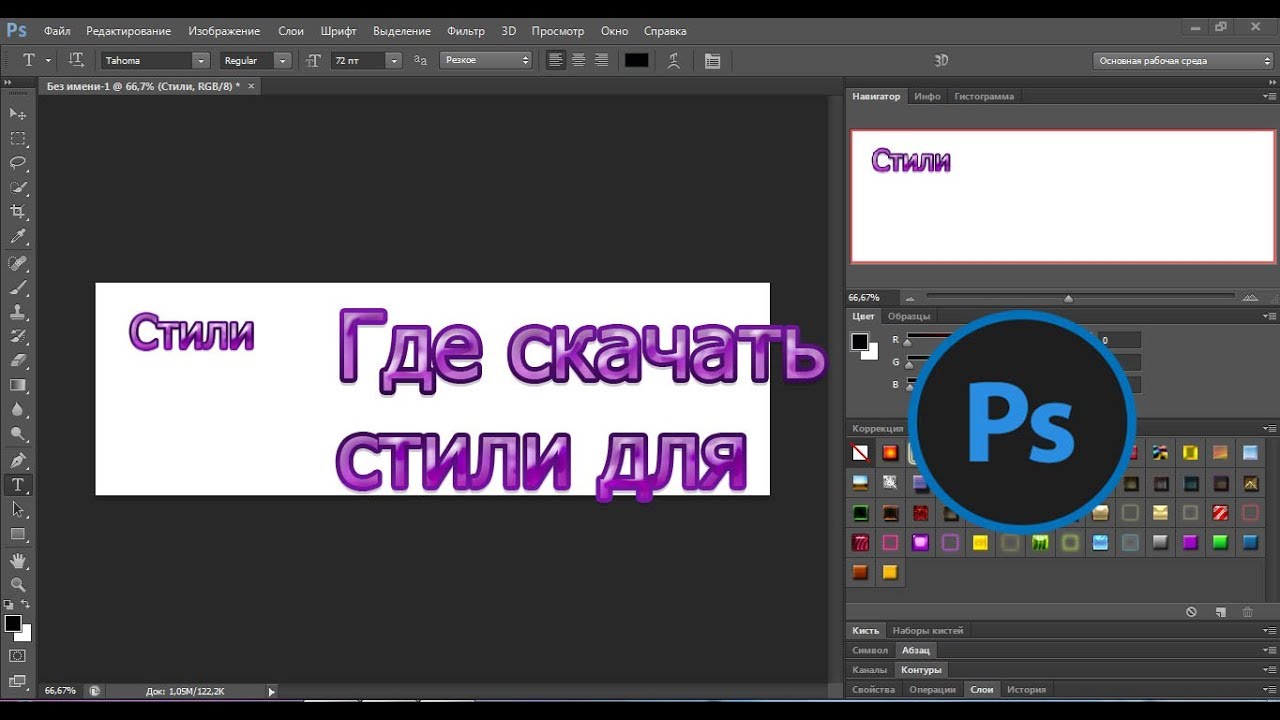Click the Create New Style icon
1280x720 pixels.
pyautogui.click(x=1220, y=611)
